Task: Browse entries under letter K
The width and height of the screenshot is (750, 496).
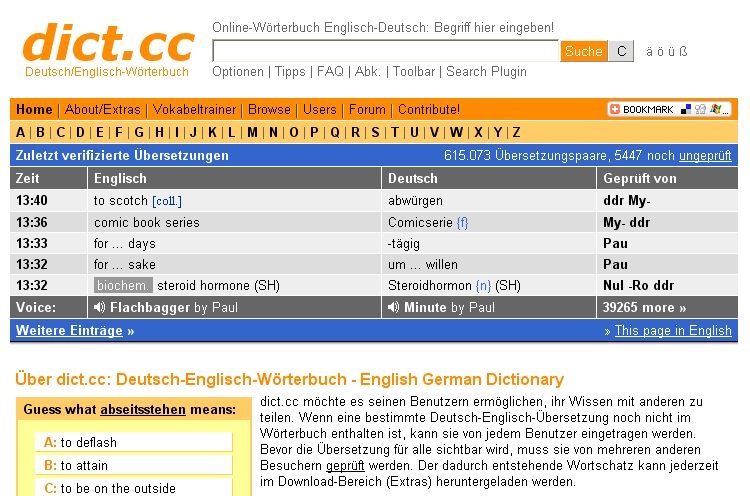Action: tap(212, 132)
